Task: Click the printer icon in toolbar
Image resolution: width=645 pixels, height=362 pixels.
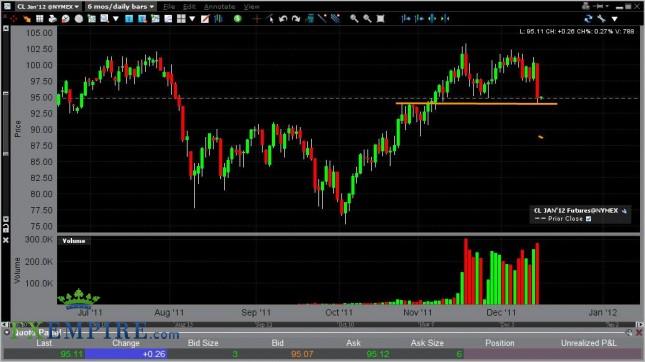Action: pyautogui.click(x=52, y=19)
